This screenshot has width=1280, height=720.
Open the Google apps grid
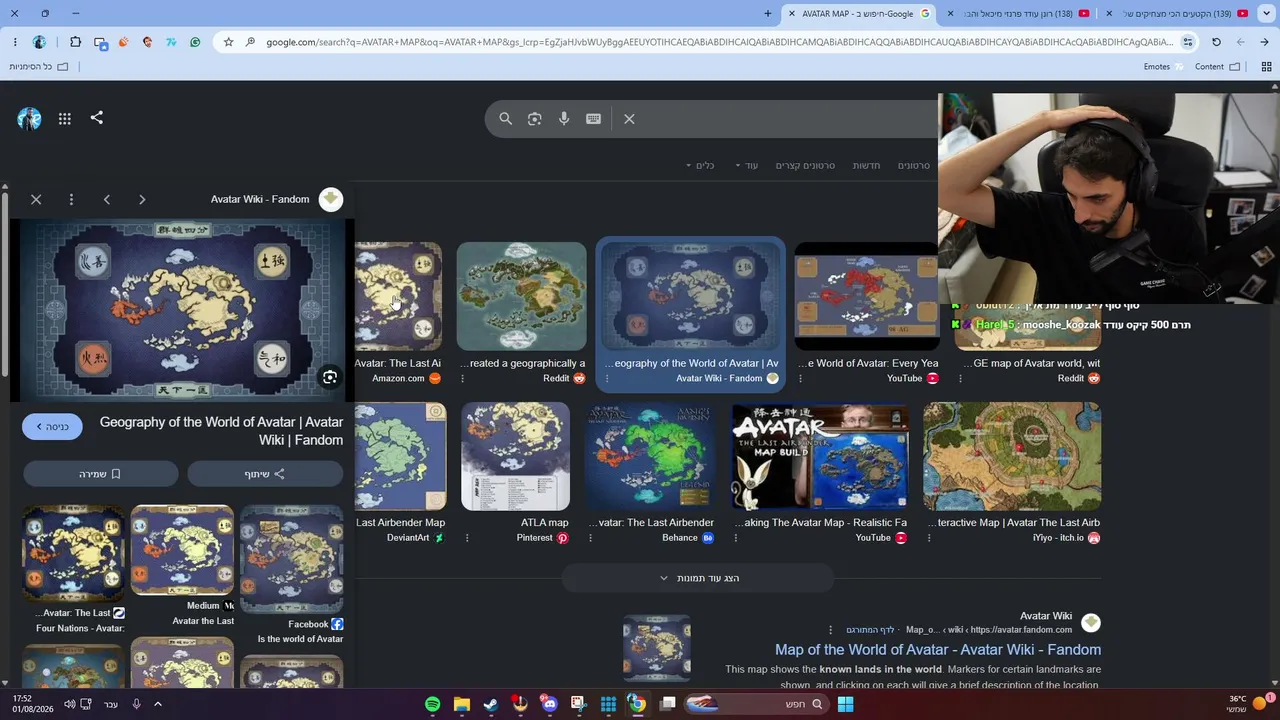(65, 119)
